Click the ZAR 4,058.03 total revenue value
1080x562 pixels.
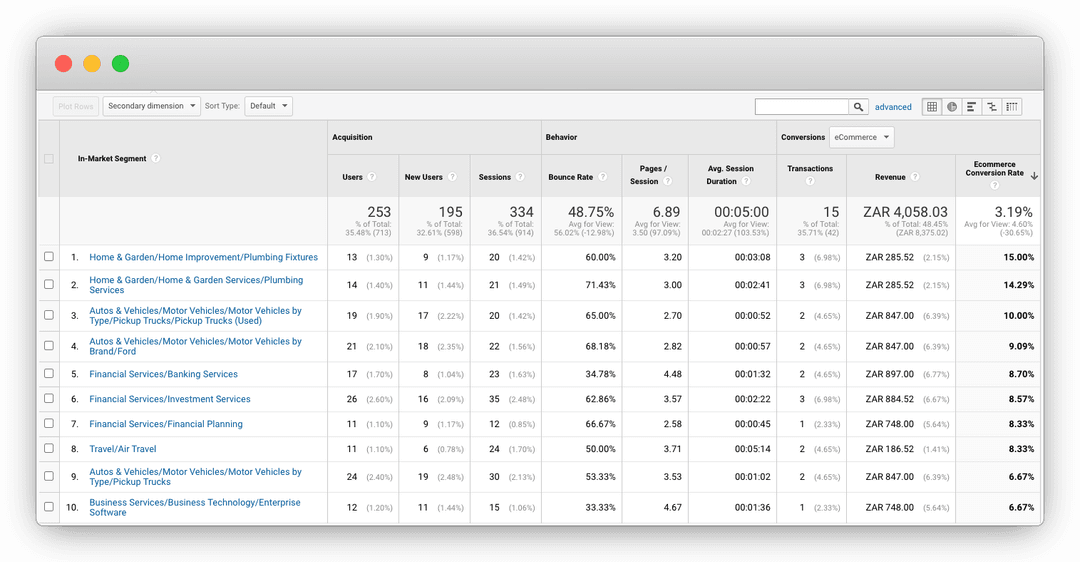click(x=905, y=212)
